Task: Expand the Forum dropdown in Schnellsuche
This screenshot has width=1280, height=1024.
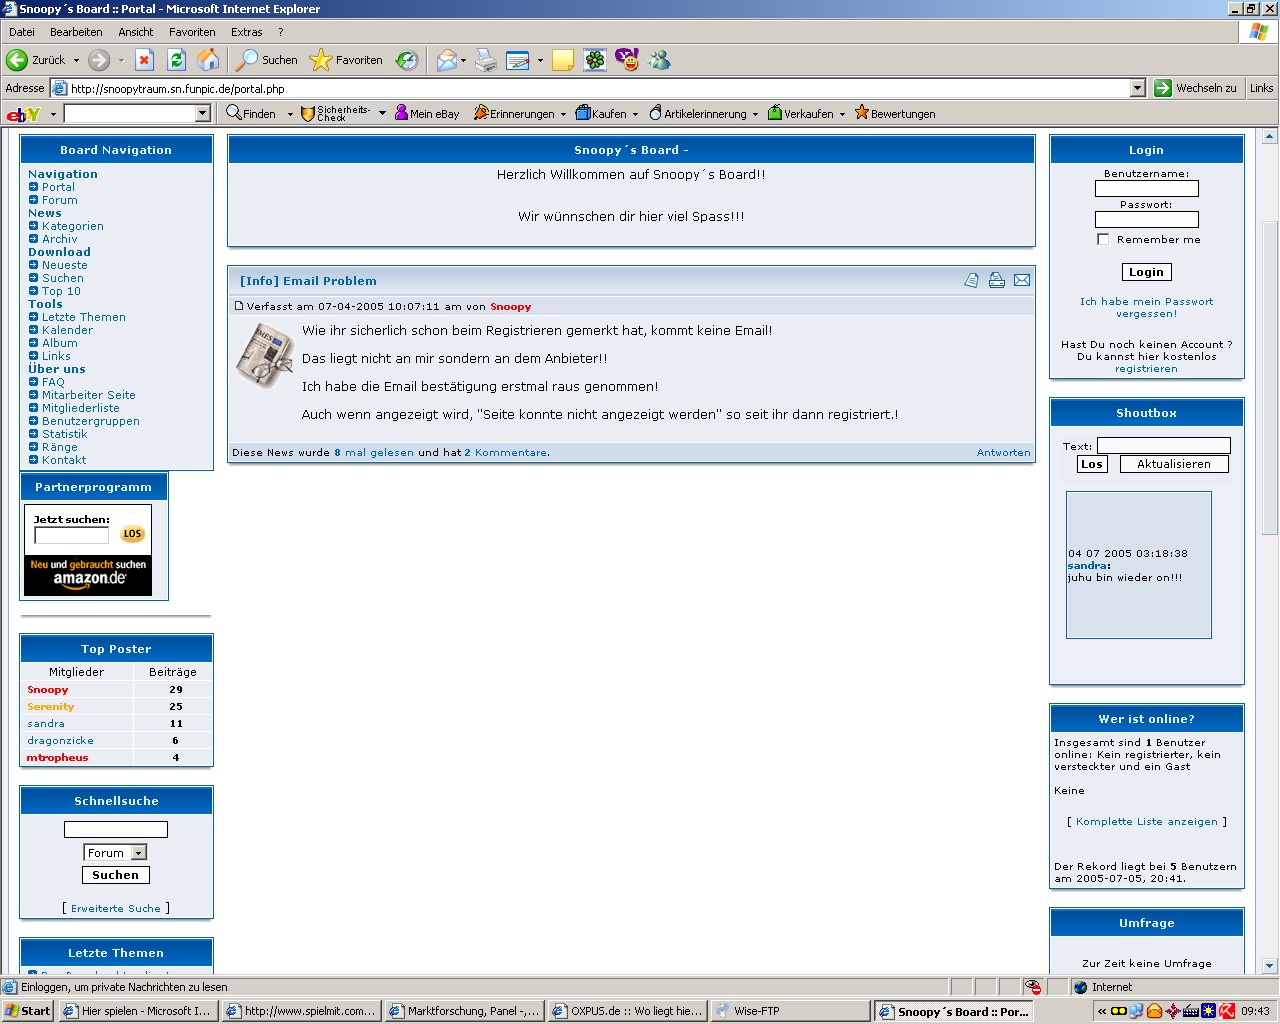Action: [x=139, y=853]
